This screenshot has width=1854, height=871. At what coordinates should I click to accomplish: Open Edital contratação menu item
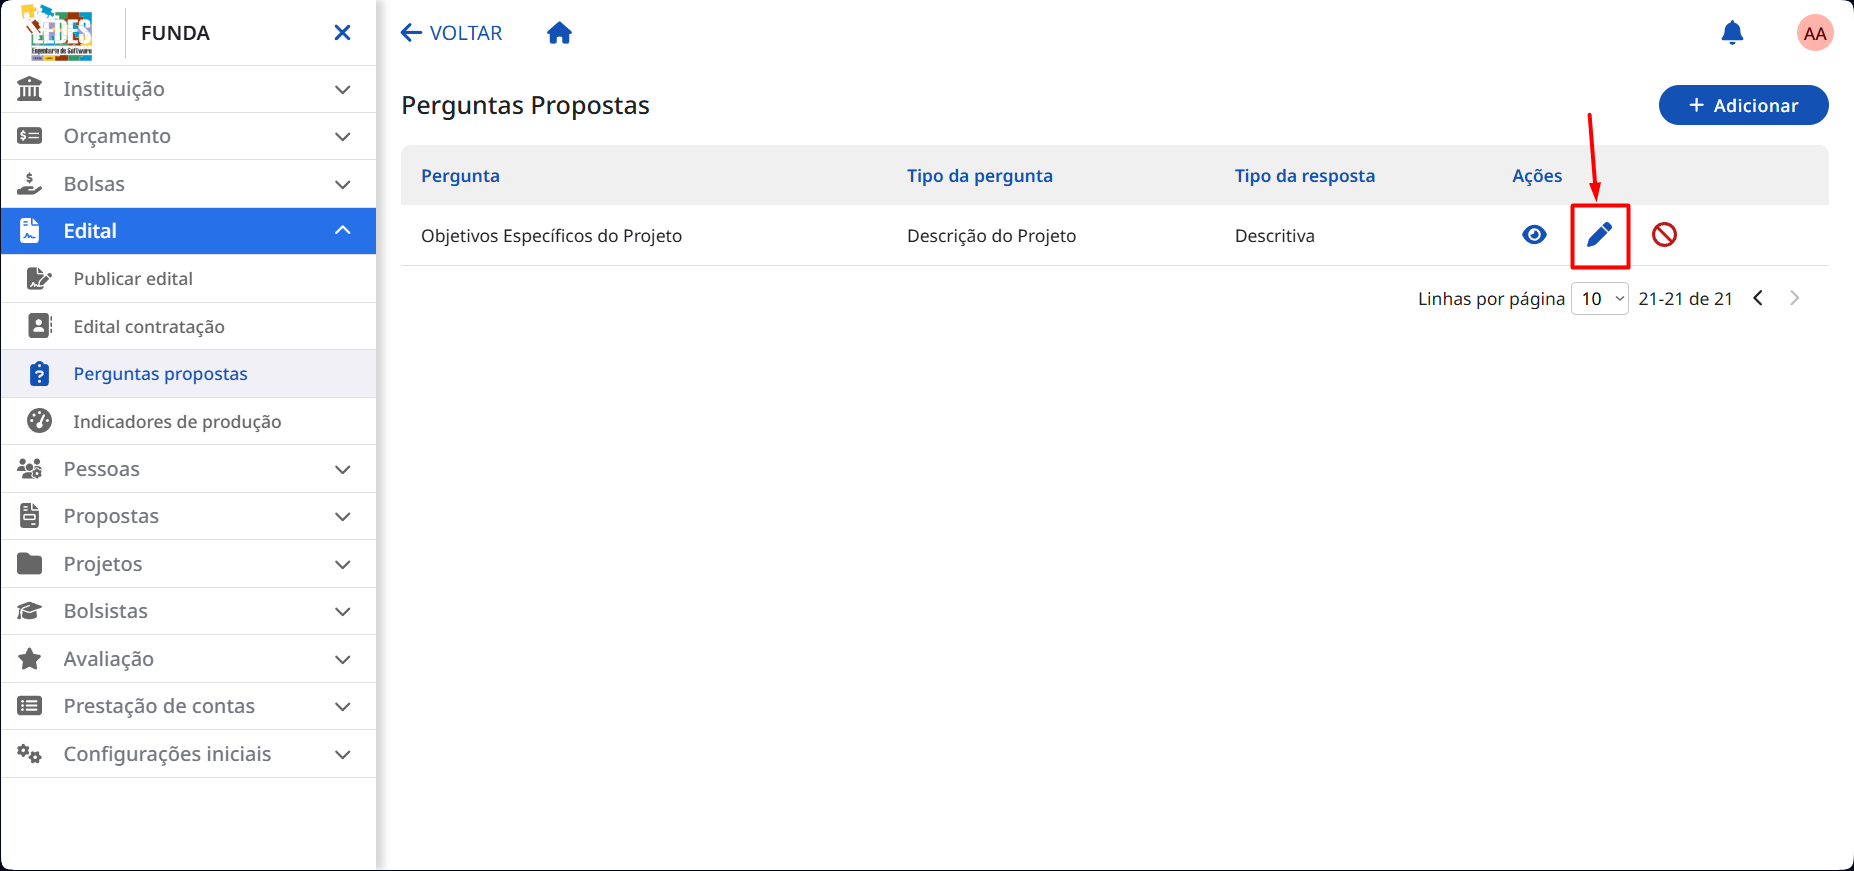189,326
